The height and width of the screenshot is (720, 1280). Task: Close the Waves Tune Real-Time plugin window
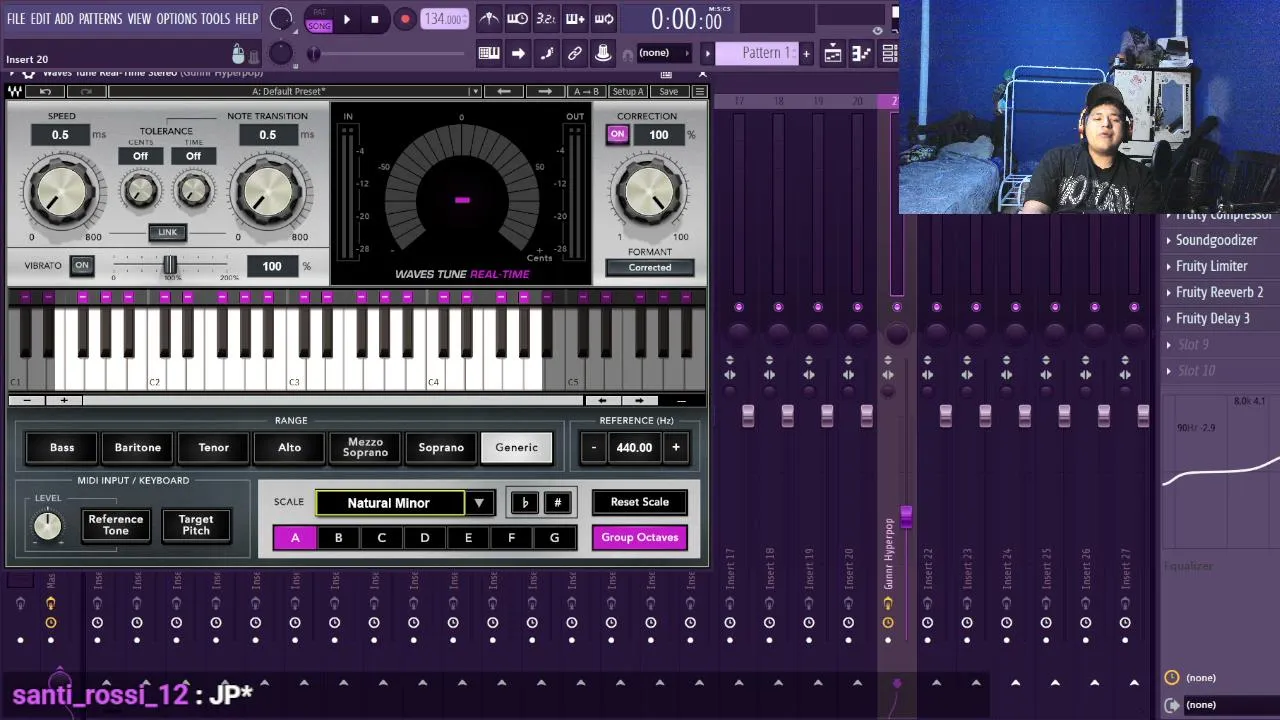pos(702,74)
